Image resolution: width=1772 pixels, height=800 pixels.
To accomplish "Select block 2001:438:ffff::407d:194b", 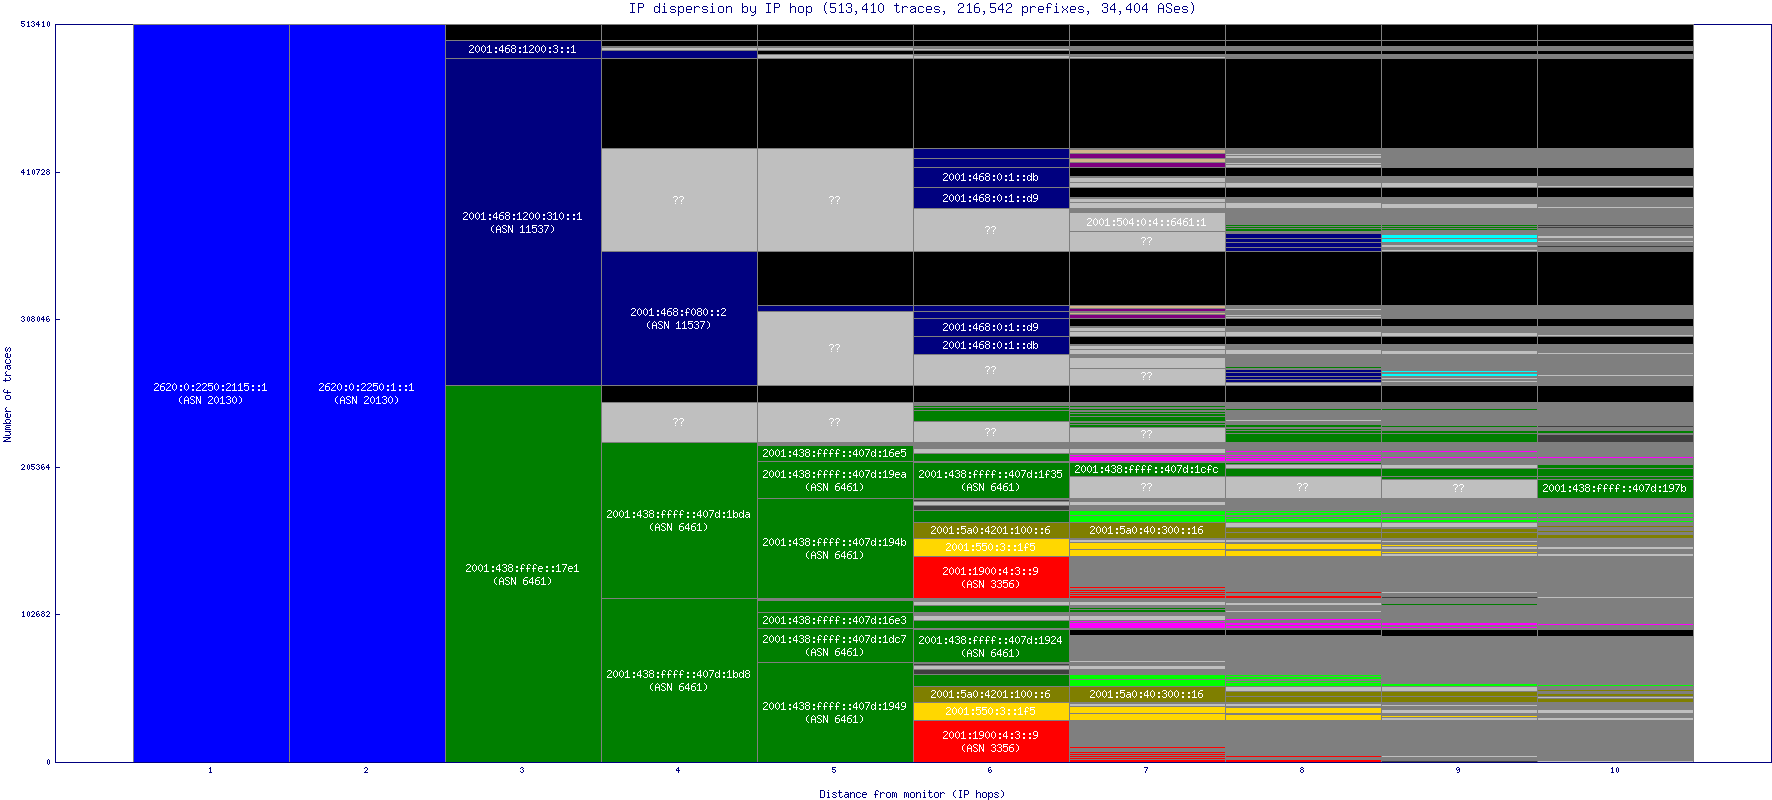I will pyautogui.click(x=835, y=548).
